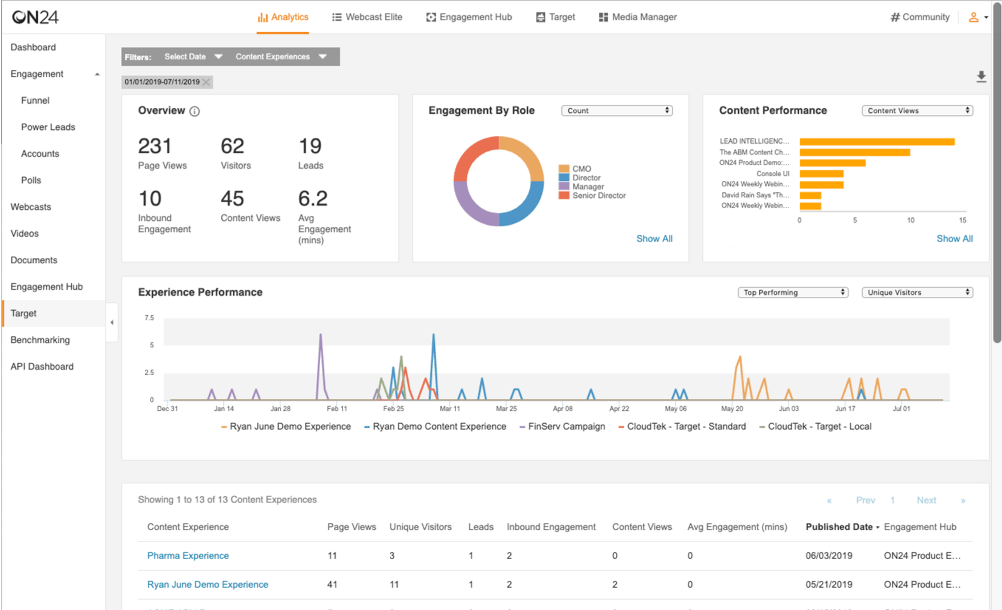Image resolution: width=1002 pixels, height=610 pixels.
Task: Click Show All in Content Performance
Action: click(955, 239)
